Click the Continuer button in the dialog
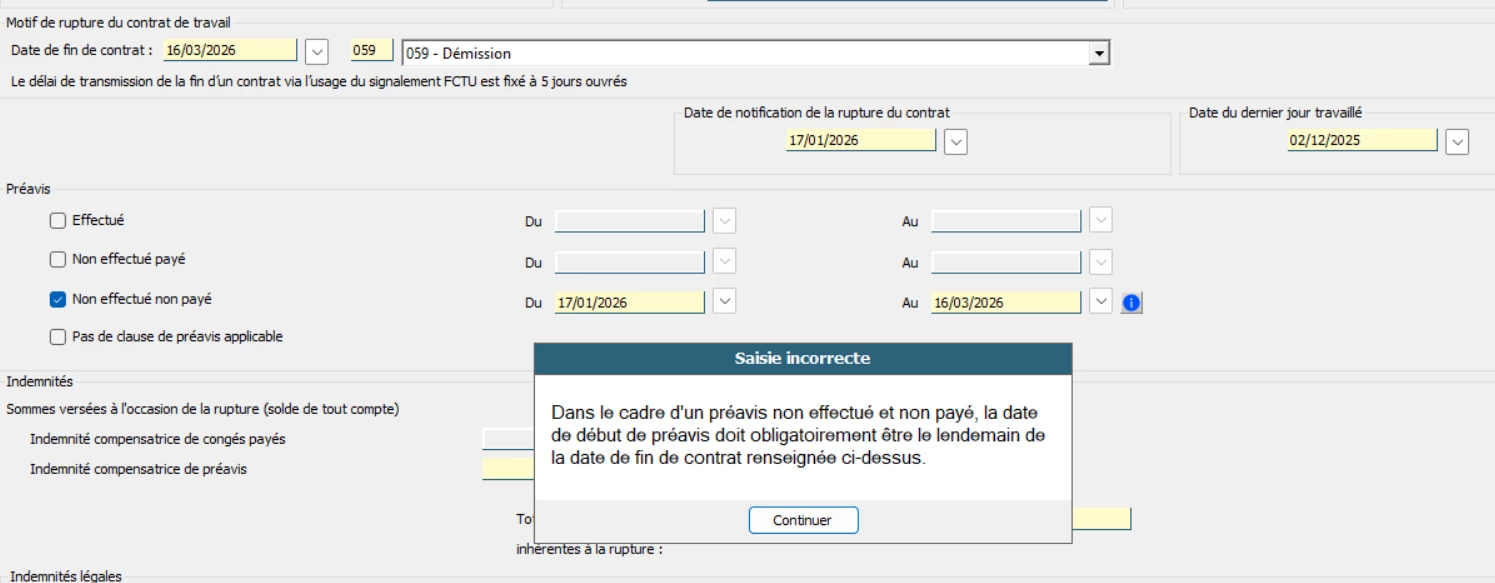The height and width of the screenshot is (583, 1495). tap(803, 520)
